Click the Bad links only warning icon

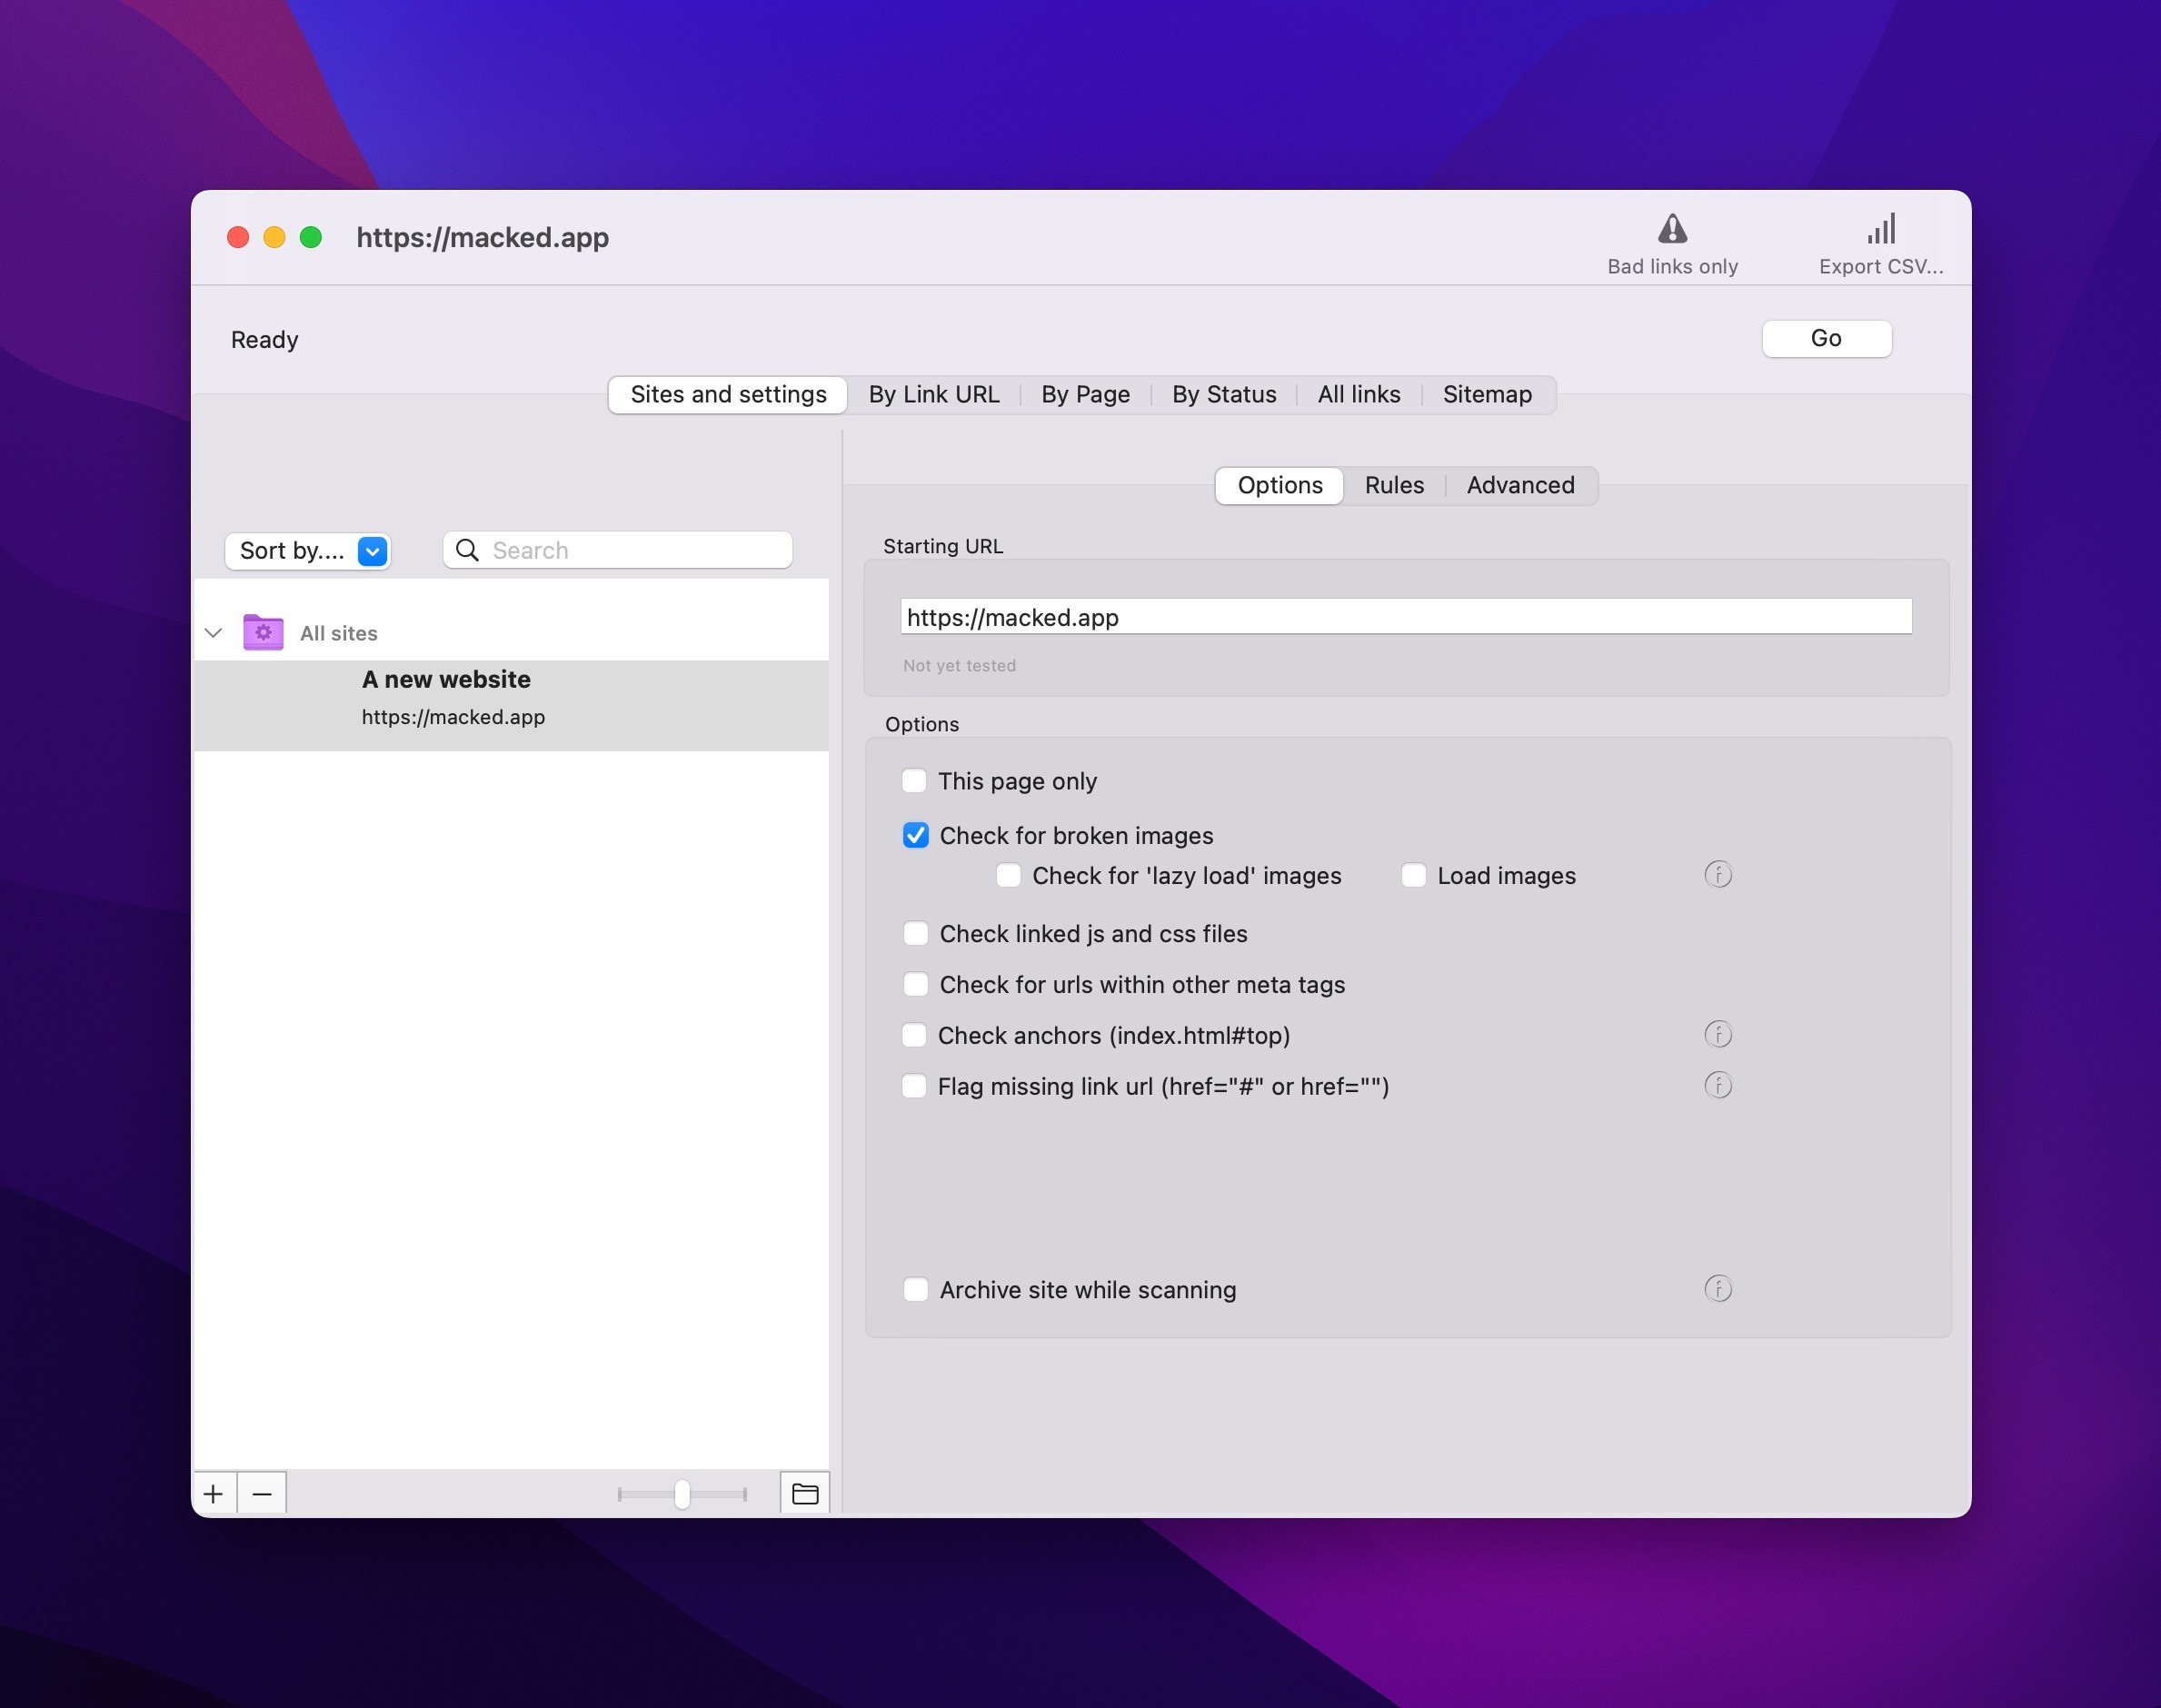[1672, 229]
